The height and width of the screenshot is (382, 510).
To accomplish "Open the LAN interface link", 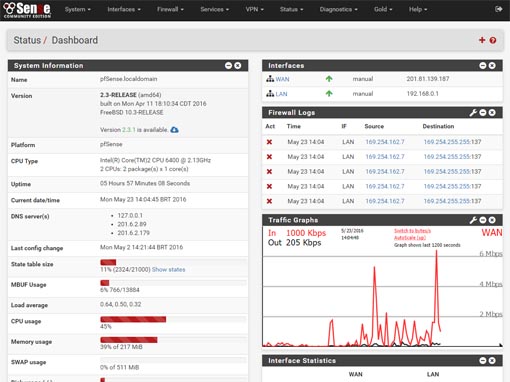I will 281,94.
